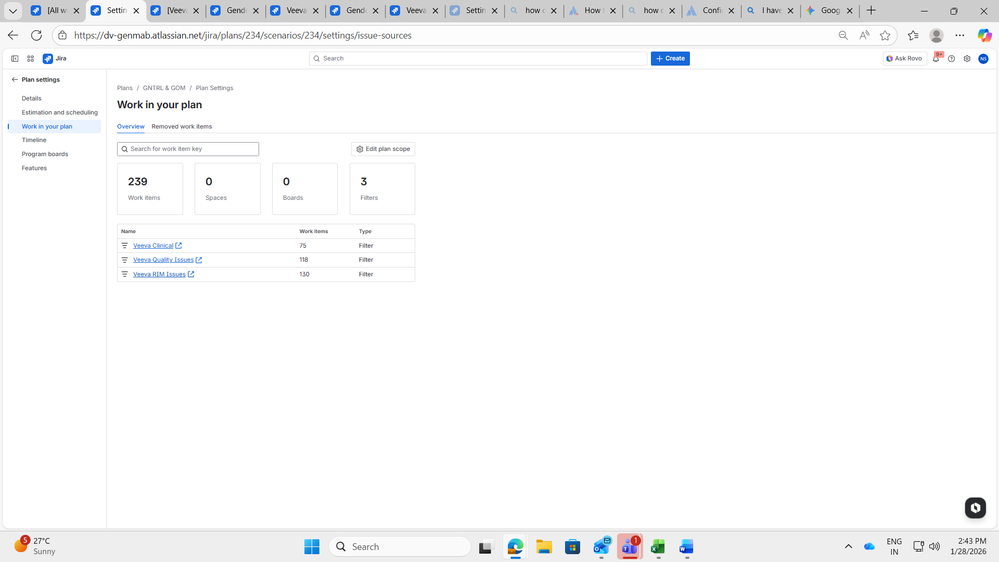Click the browser address bar URL
The image size is (999, 562).
(x=243, y=36)
